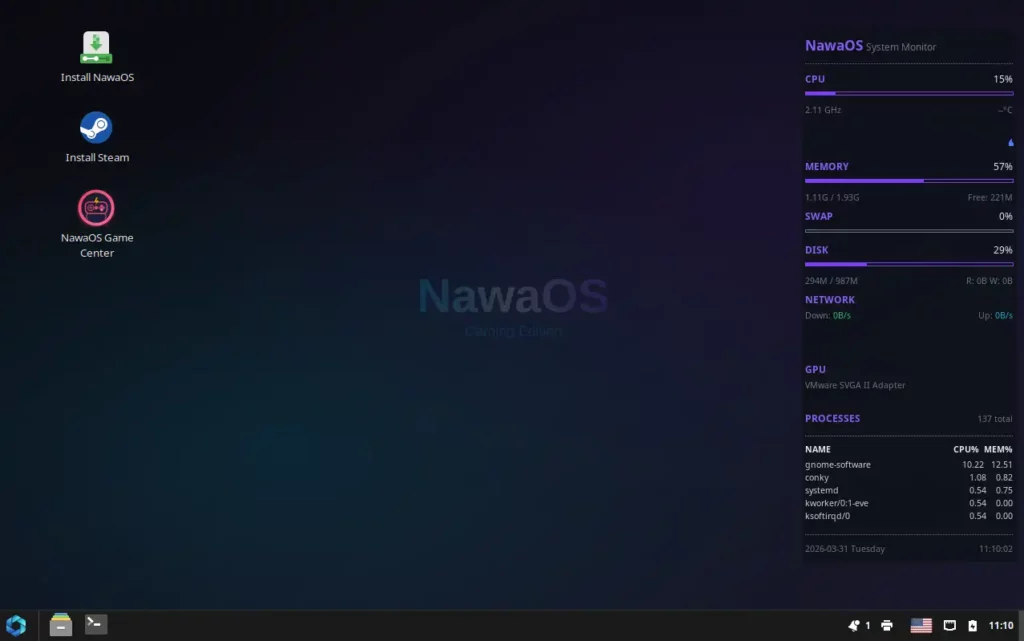This screenshot has width=1024, height=641.
Task: Check battery status from the tray icon
Action: [x=971, y=624]
